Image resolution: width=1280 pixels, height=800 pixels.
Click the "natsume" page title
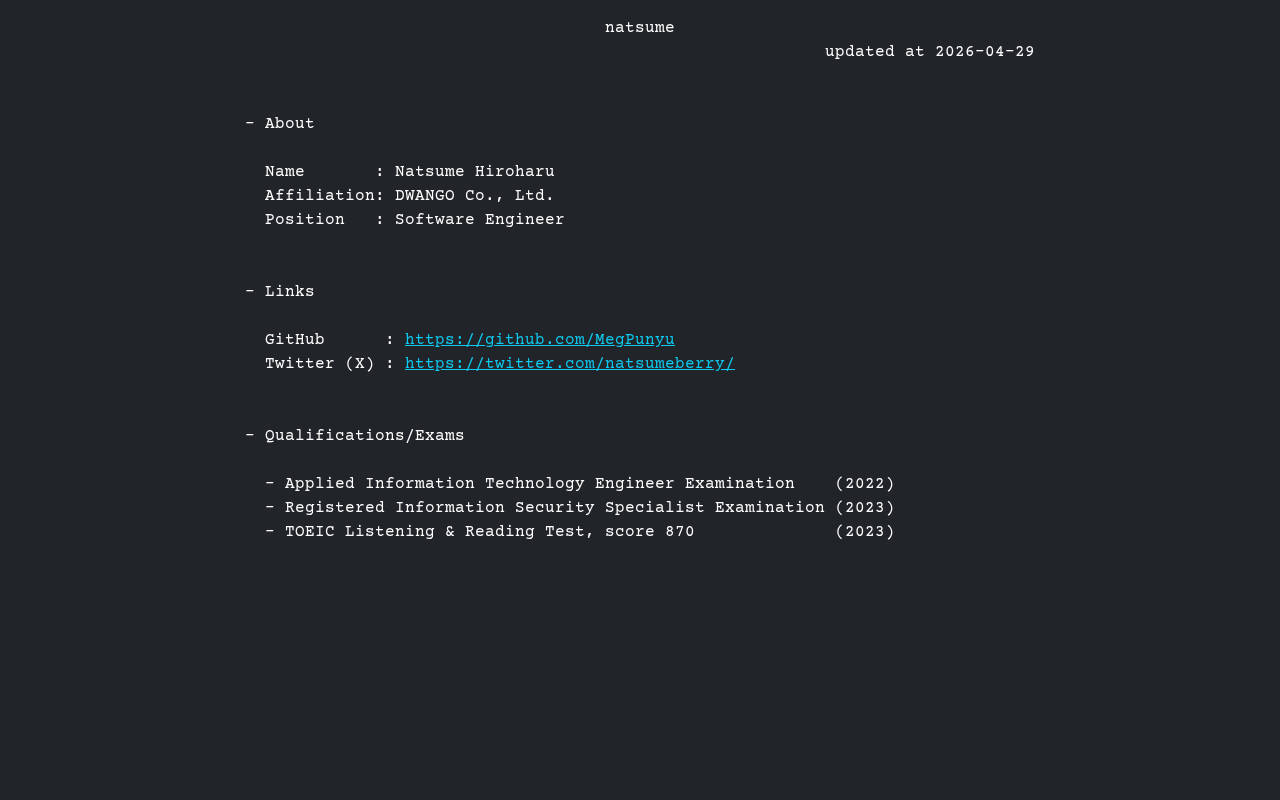click(x=639, y=28)
